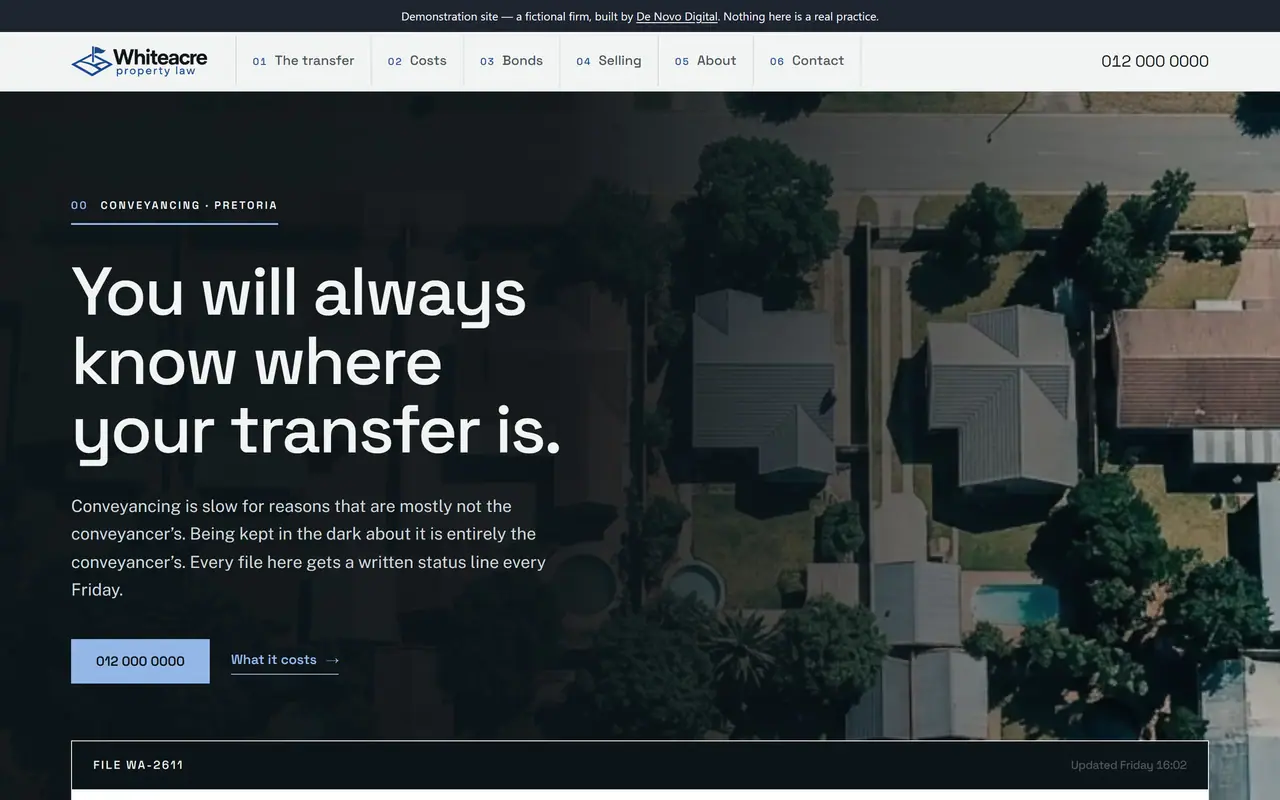
Task: Open the Costs nav item
Action: (417, 61)
